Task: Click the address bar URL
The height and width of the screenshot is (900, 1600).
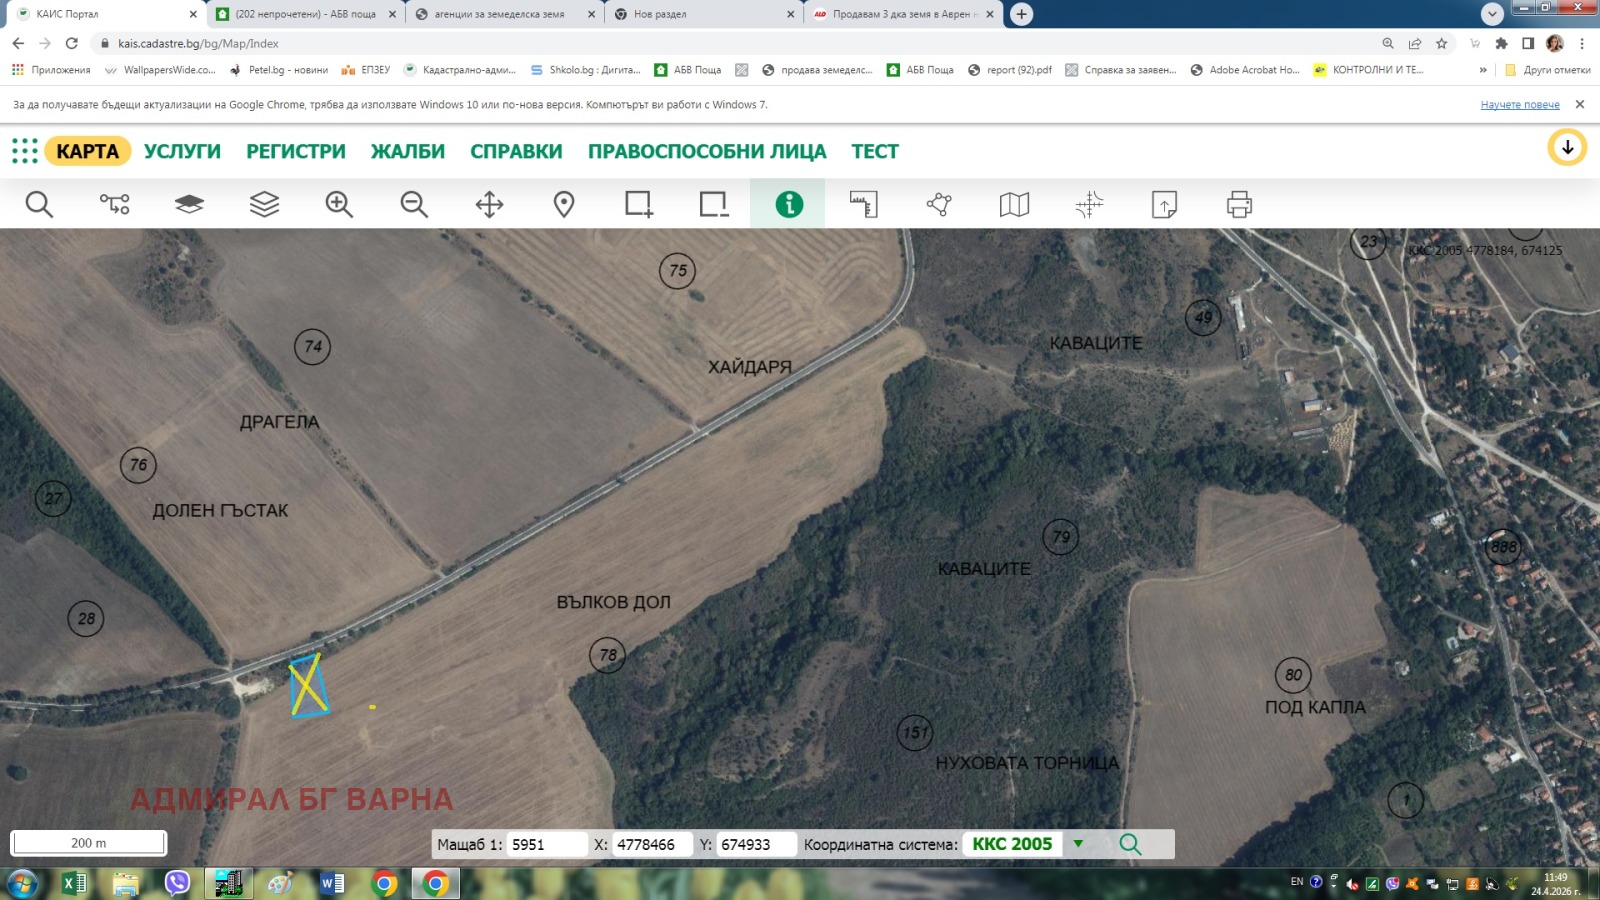Action: point(198,43)
